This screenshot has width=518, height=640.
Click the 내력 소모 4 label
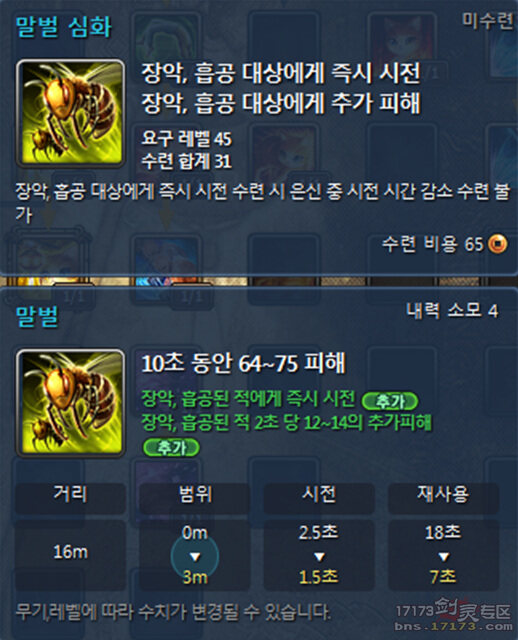point(452,311)
